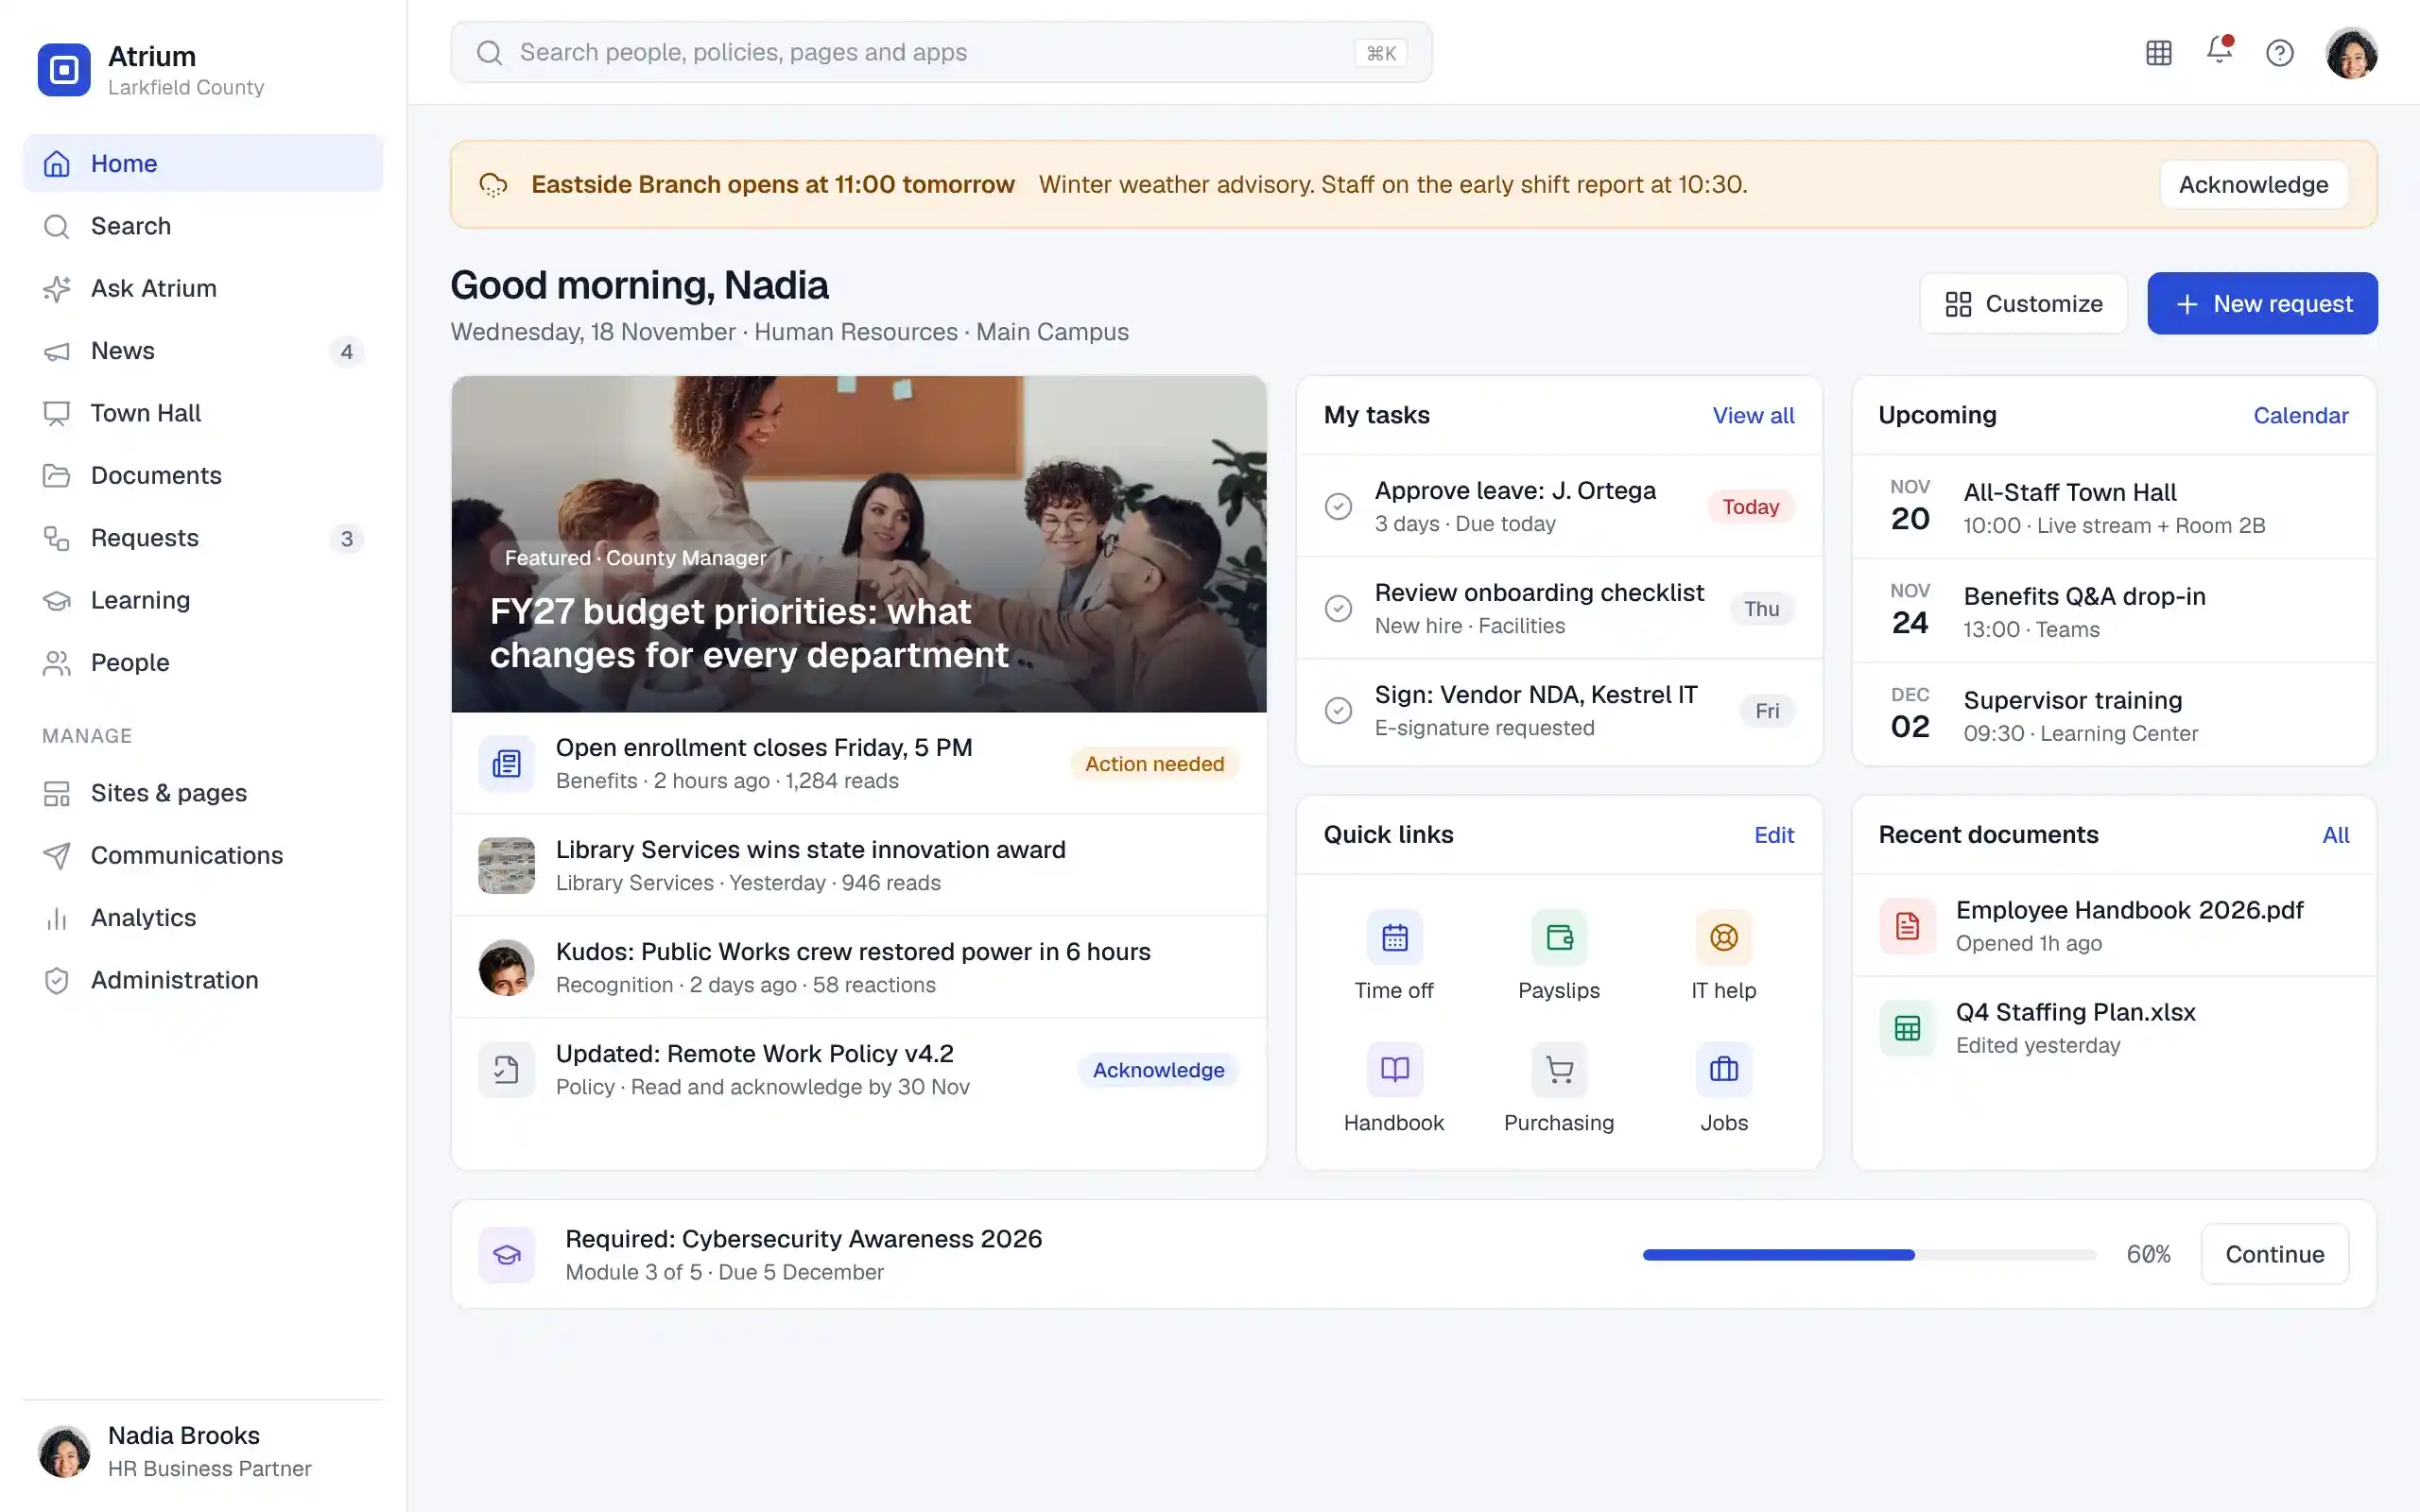Screen dimensions: 2420x1512
Task: Open the Purchasing quick link
Action: coord(1559,1088)
